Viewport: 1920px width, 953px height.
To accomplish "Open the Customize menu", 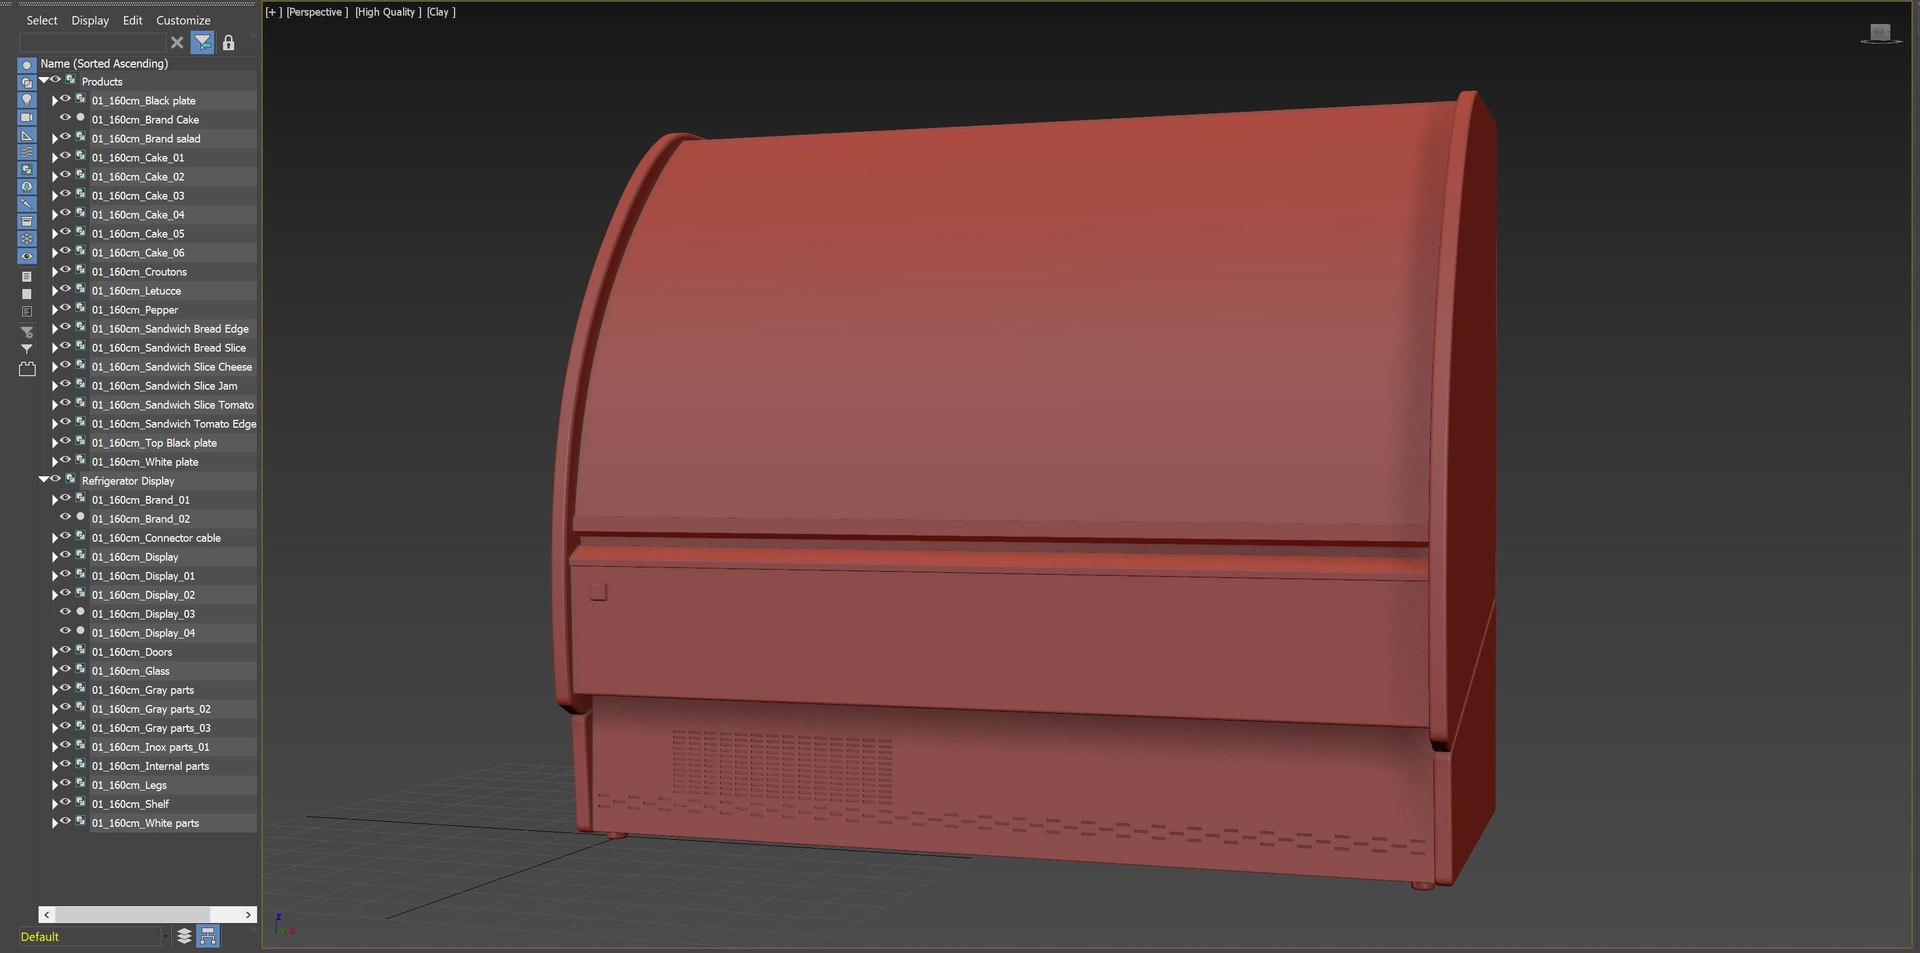I will point(183,20).
